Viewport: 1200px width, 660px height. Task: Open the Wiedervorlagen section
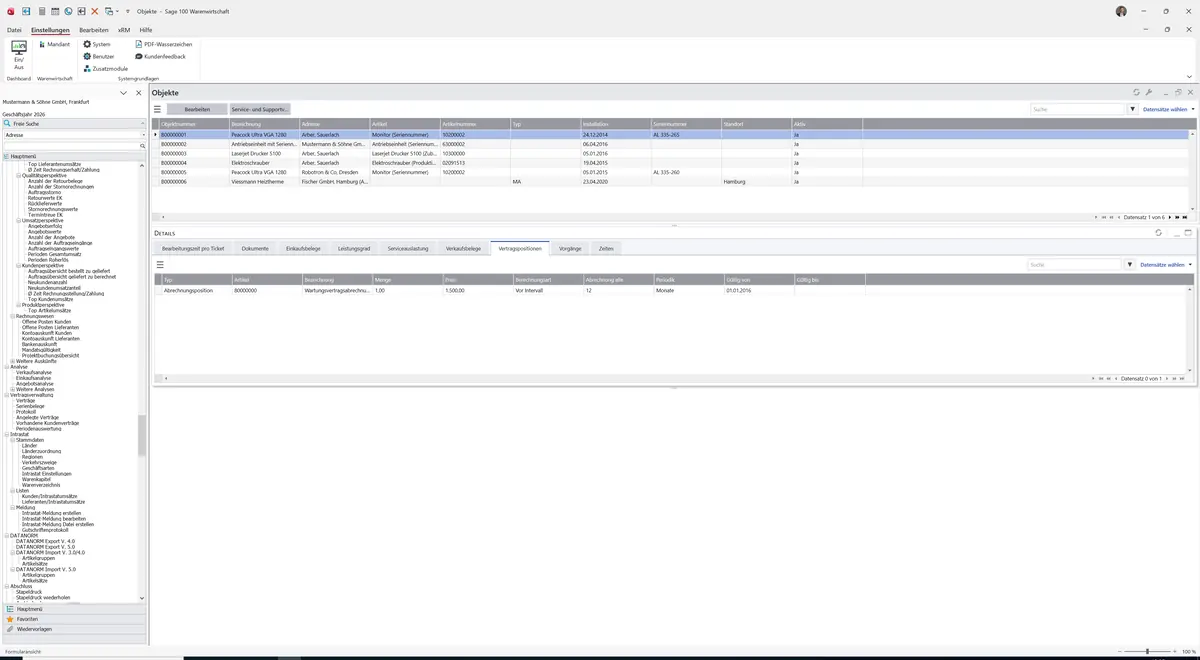tap(74, 629)
